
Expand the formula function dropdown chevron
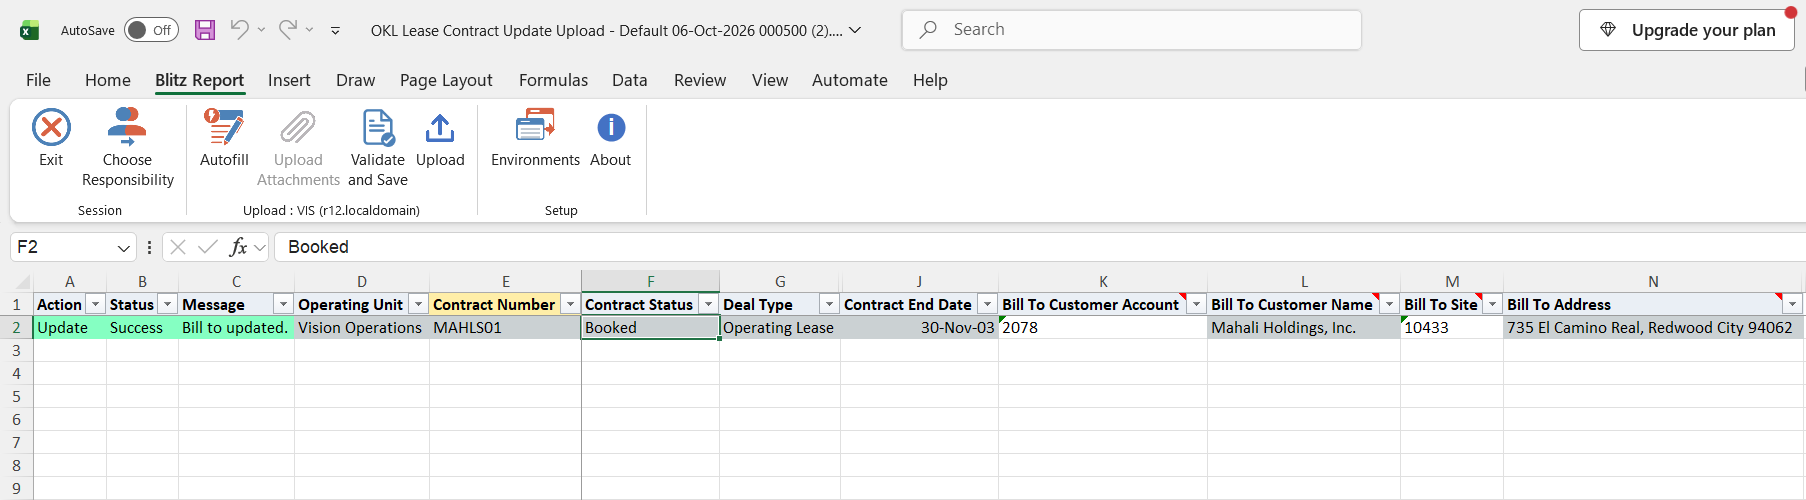260,247
